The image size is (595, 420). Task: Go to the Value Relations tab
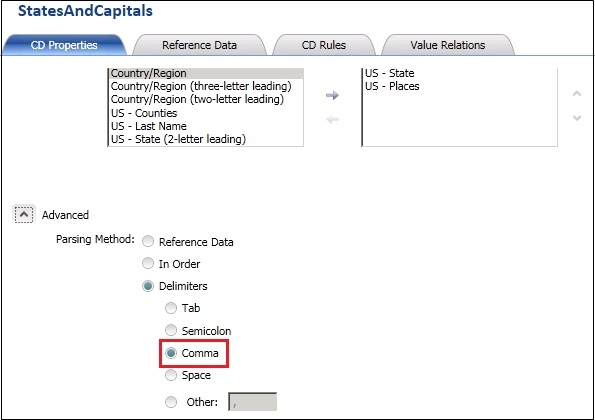coord(447,45)
